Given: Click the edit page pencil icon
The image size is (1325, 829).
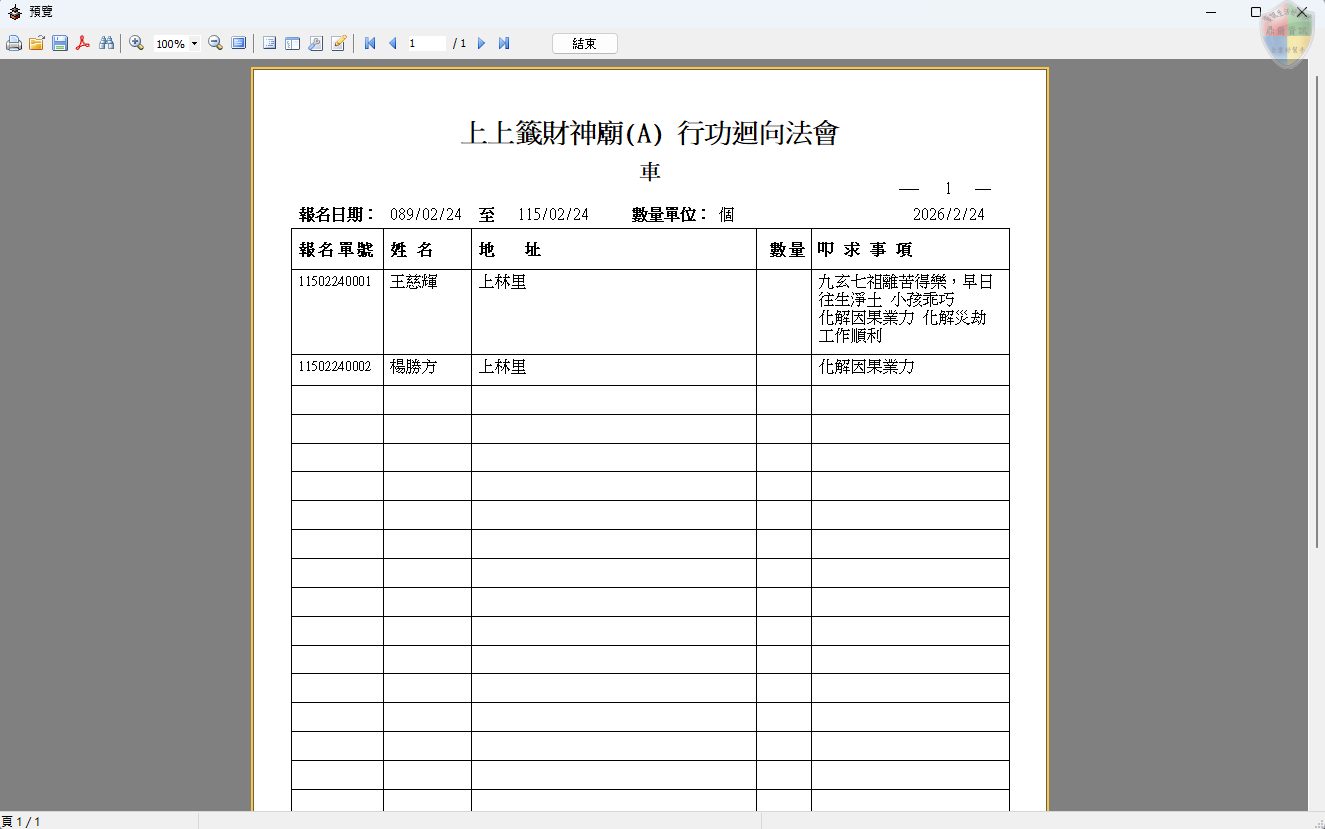Looking at the screenshot, I should (339, 44).
